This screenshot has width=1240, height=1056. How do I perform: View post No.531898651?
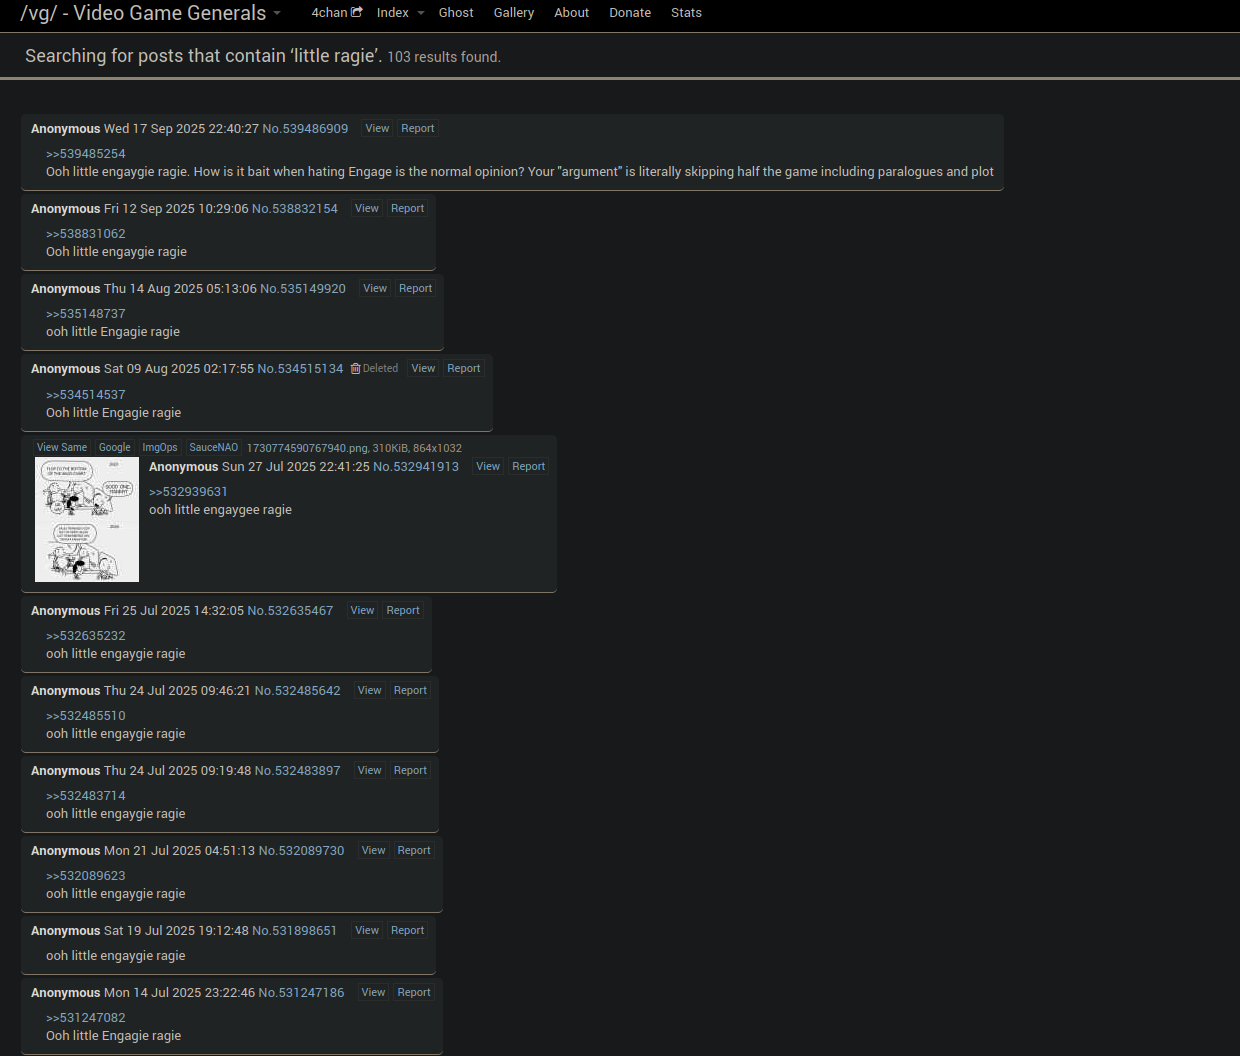tap(367, 930)
